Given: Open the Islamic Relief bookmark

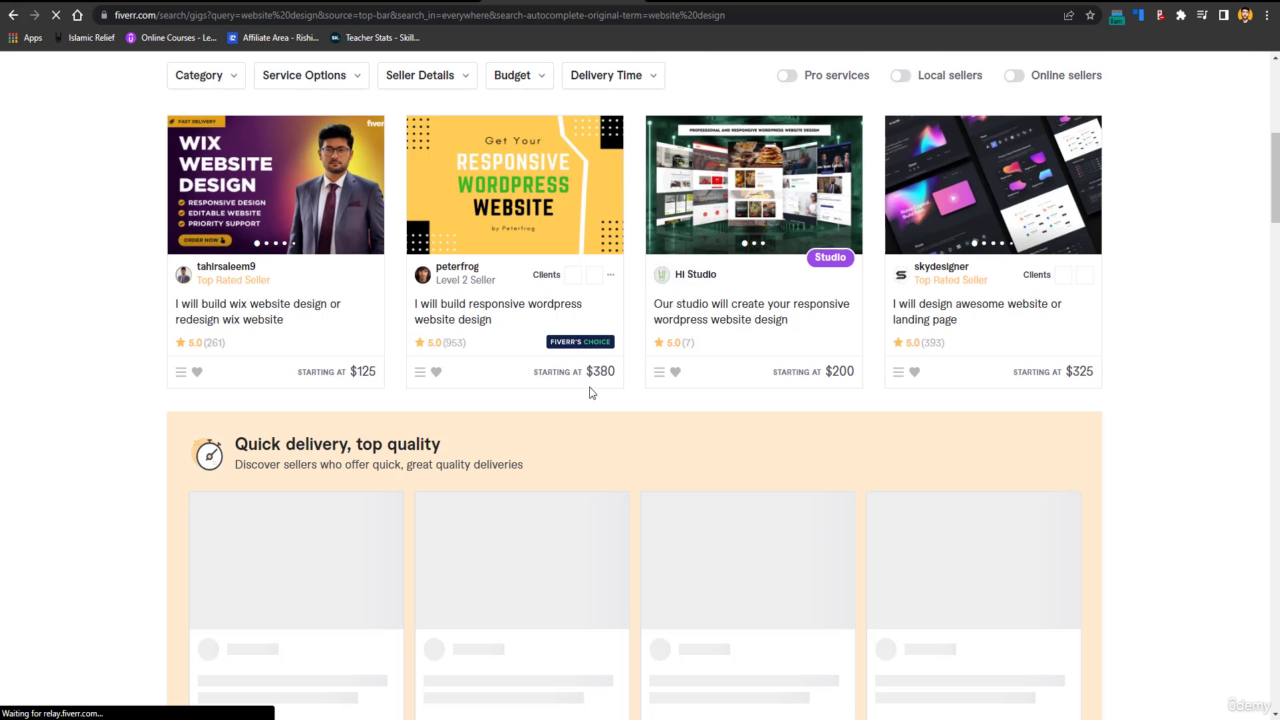Looking at the screenshot, I should (x=85, y=38).
